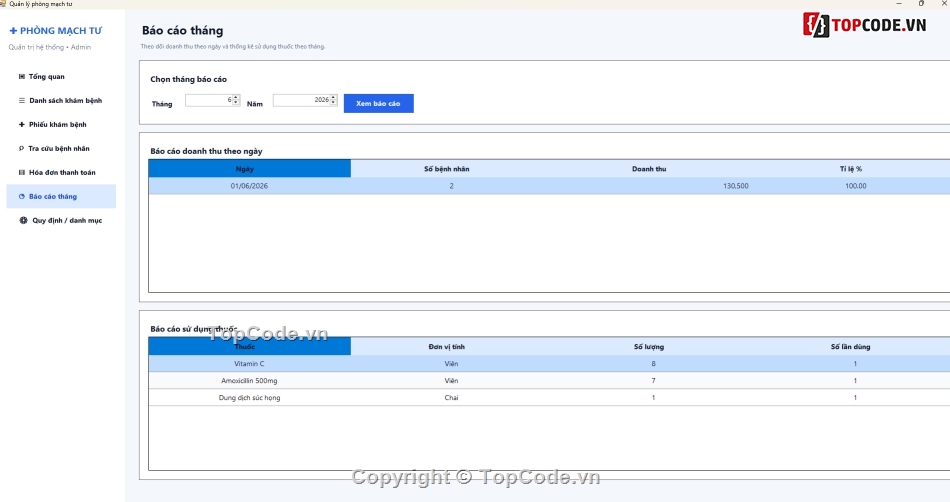Click the Danh sách khám bệnh list icon
950x502 pixels.
click(x=22, y=101)
